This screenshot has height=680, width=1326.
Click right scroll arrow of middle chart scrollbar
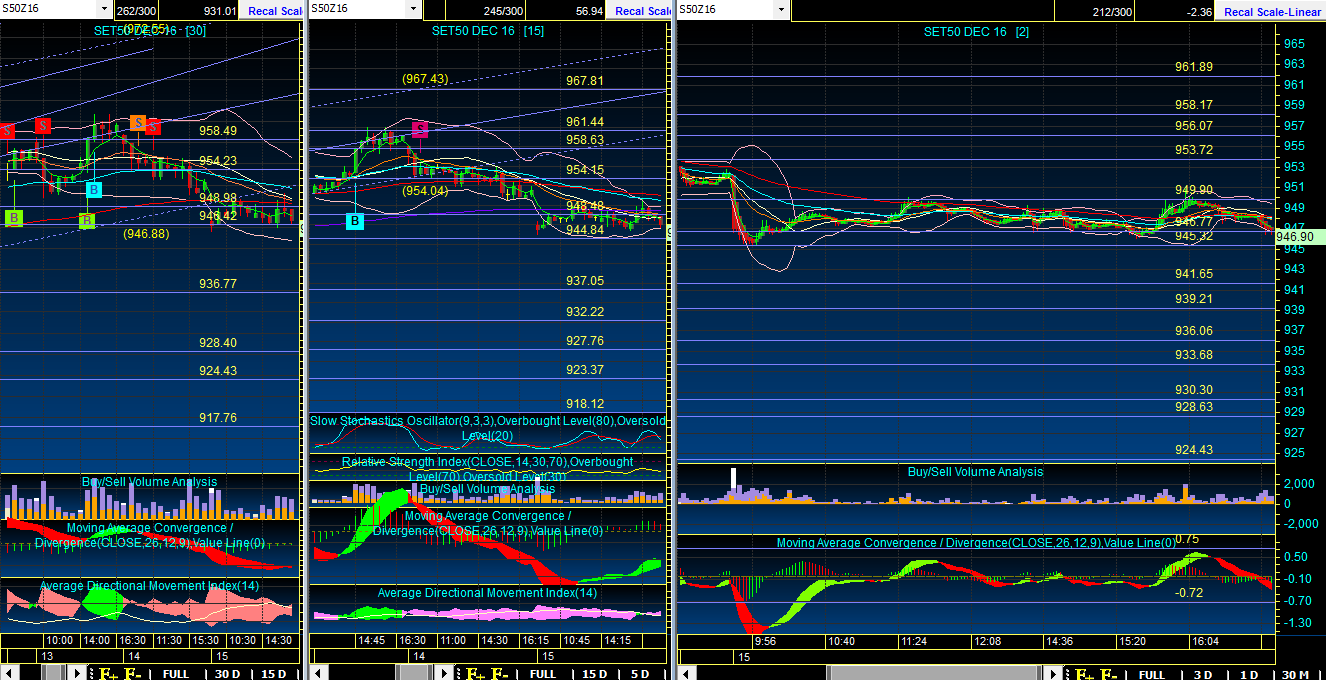[x=445, y=673]
